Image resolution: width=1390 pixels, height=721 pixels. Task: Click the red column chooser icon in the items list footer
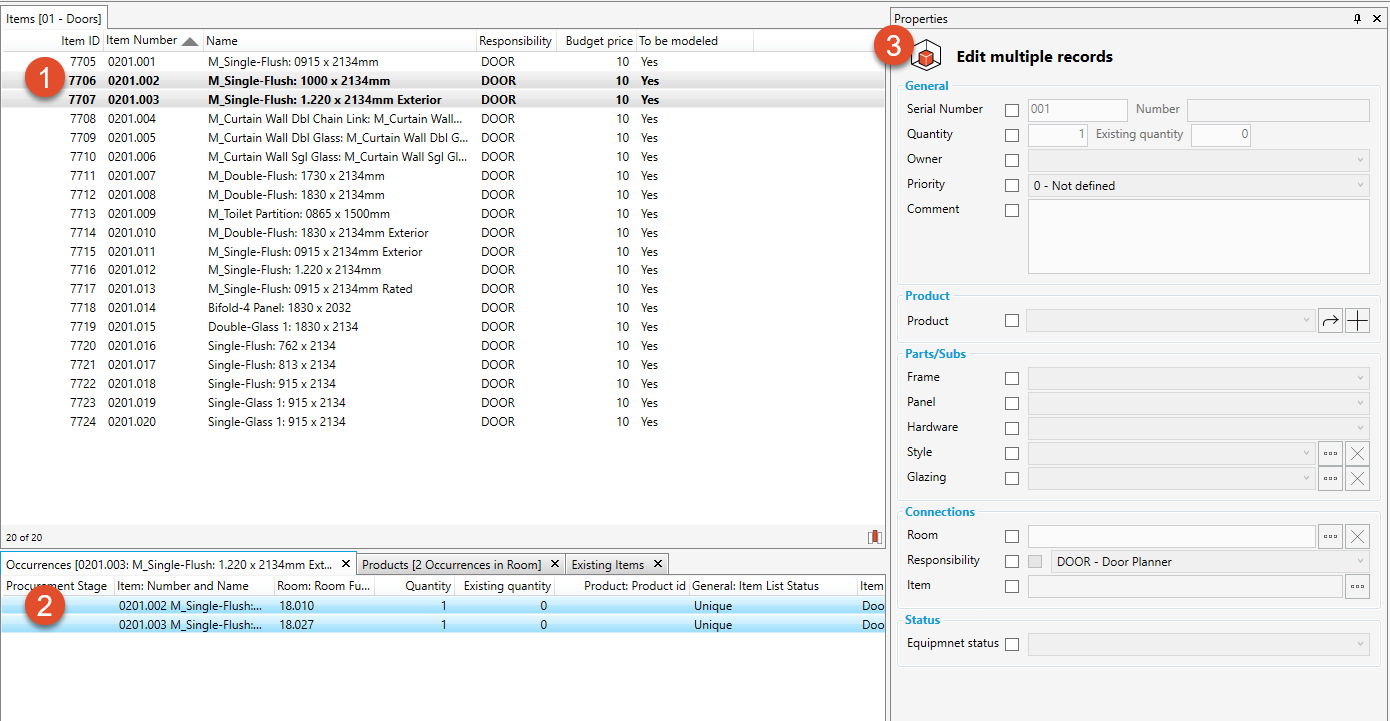point(875,537)
